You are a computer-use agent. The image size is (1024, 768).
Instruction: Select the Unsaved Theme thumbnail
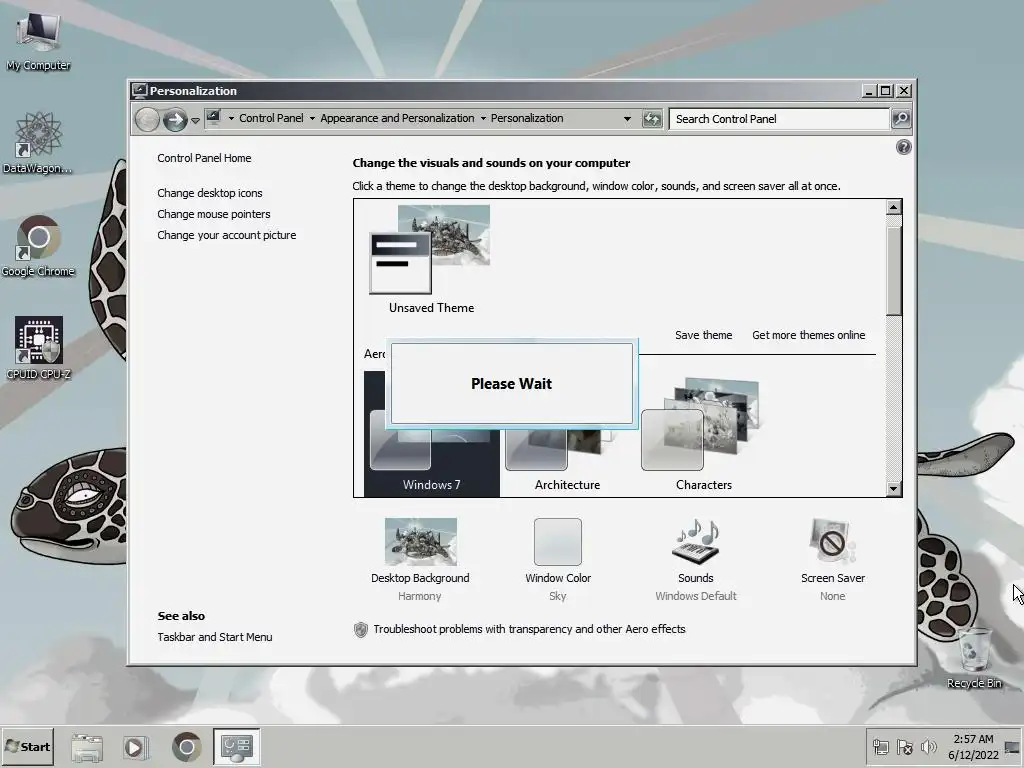coord(431,260)
